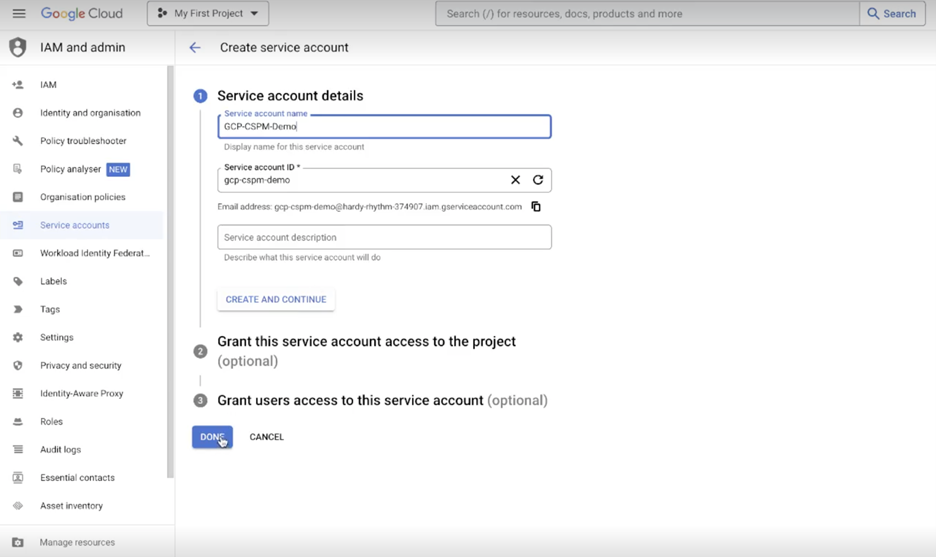936x557 pixels.
Task: Select Audit logs from the sidebar
Action: coord(60,449)
